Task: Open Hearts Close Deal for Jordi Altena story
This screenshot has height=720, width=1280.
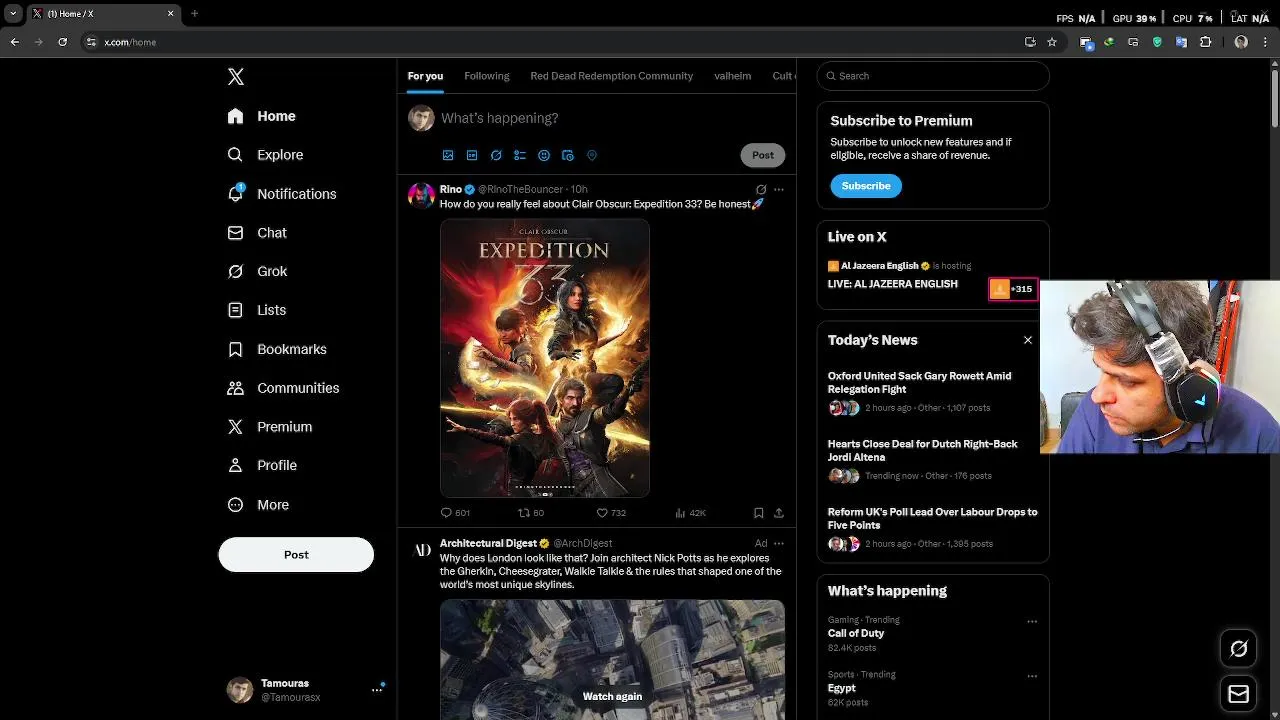Action: click(922, 451)
